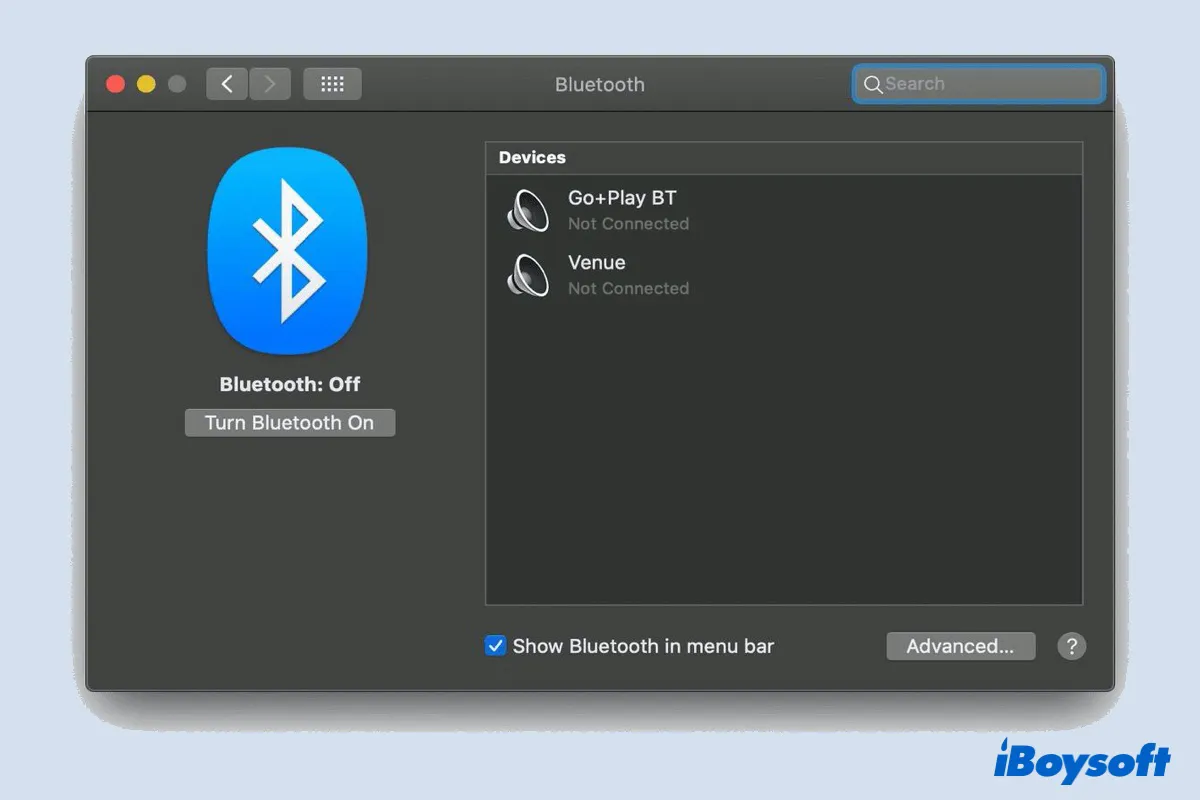1200x800 pixels.
Task: Click the Venue speaker icon
Action: pyautogui.click(x=528, y=275)
